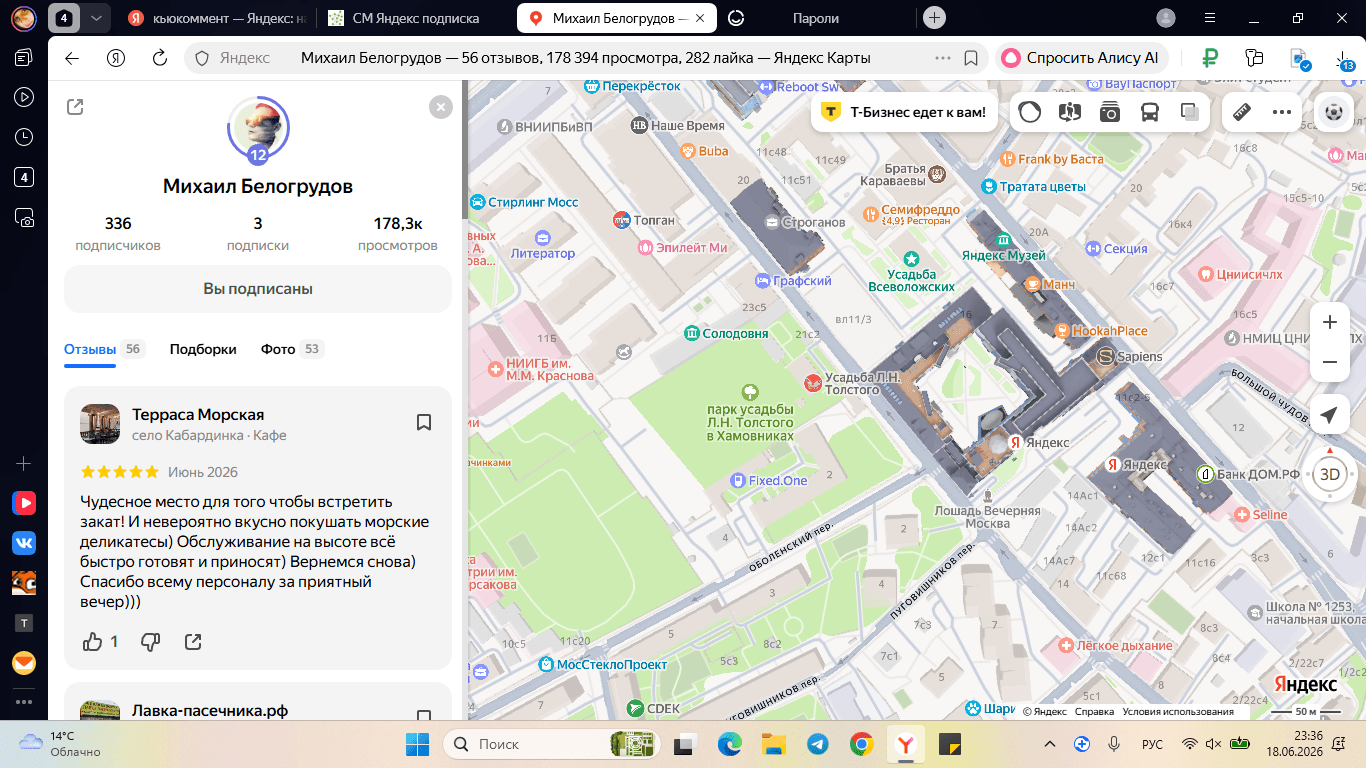The width and height of the screenshot is (1366, 768).
Task: Share the profile with the export icon
Action: point(75,107)
